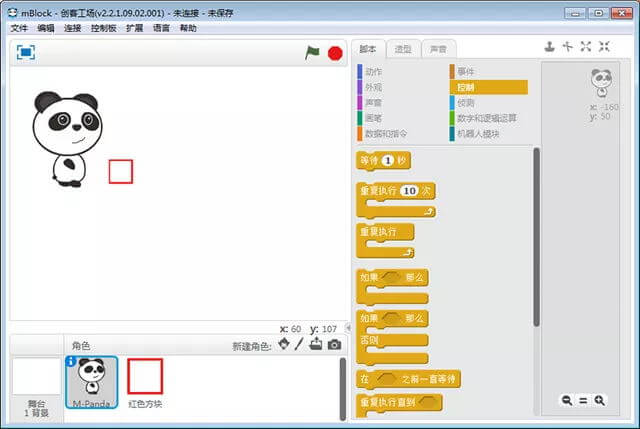640x429 pixels.
Task: Click the red square on the stage
Action: tap(121, 171)
